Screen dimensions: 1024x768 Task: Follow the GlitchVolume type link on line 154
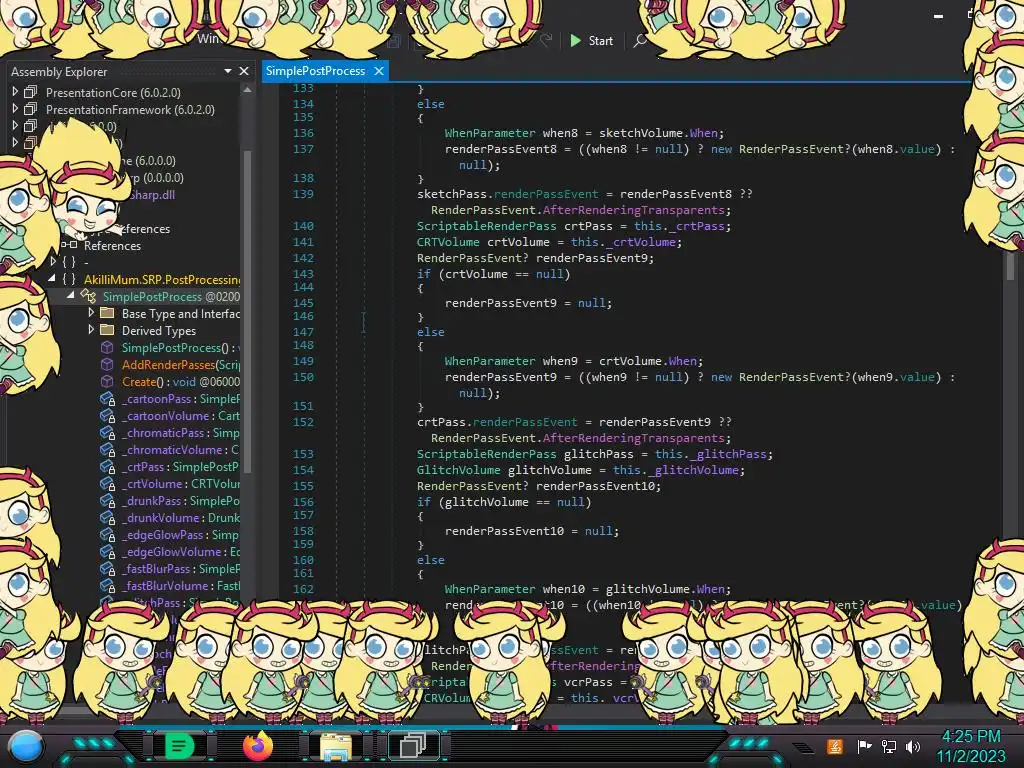pyautogui.click(x=458, y=470)
